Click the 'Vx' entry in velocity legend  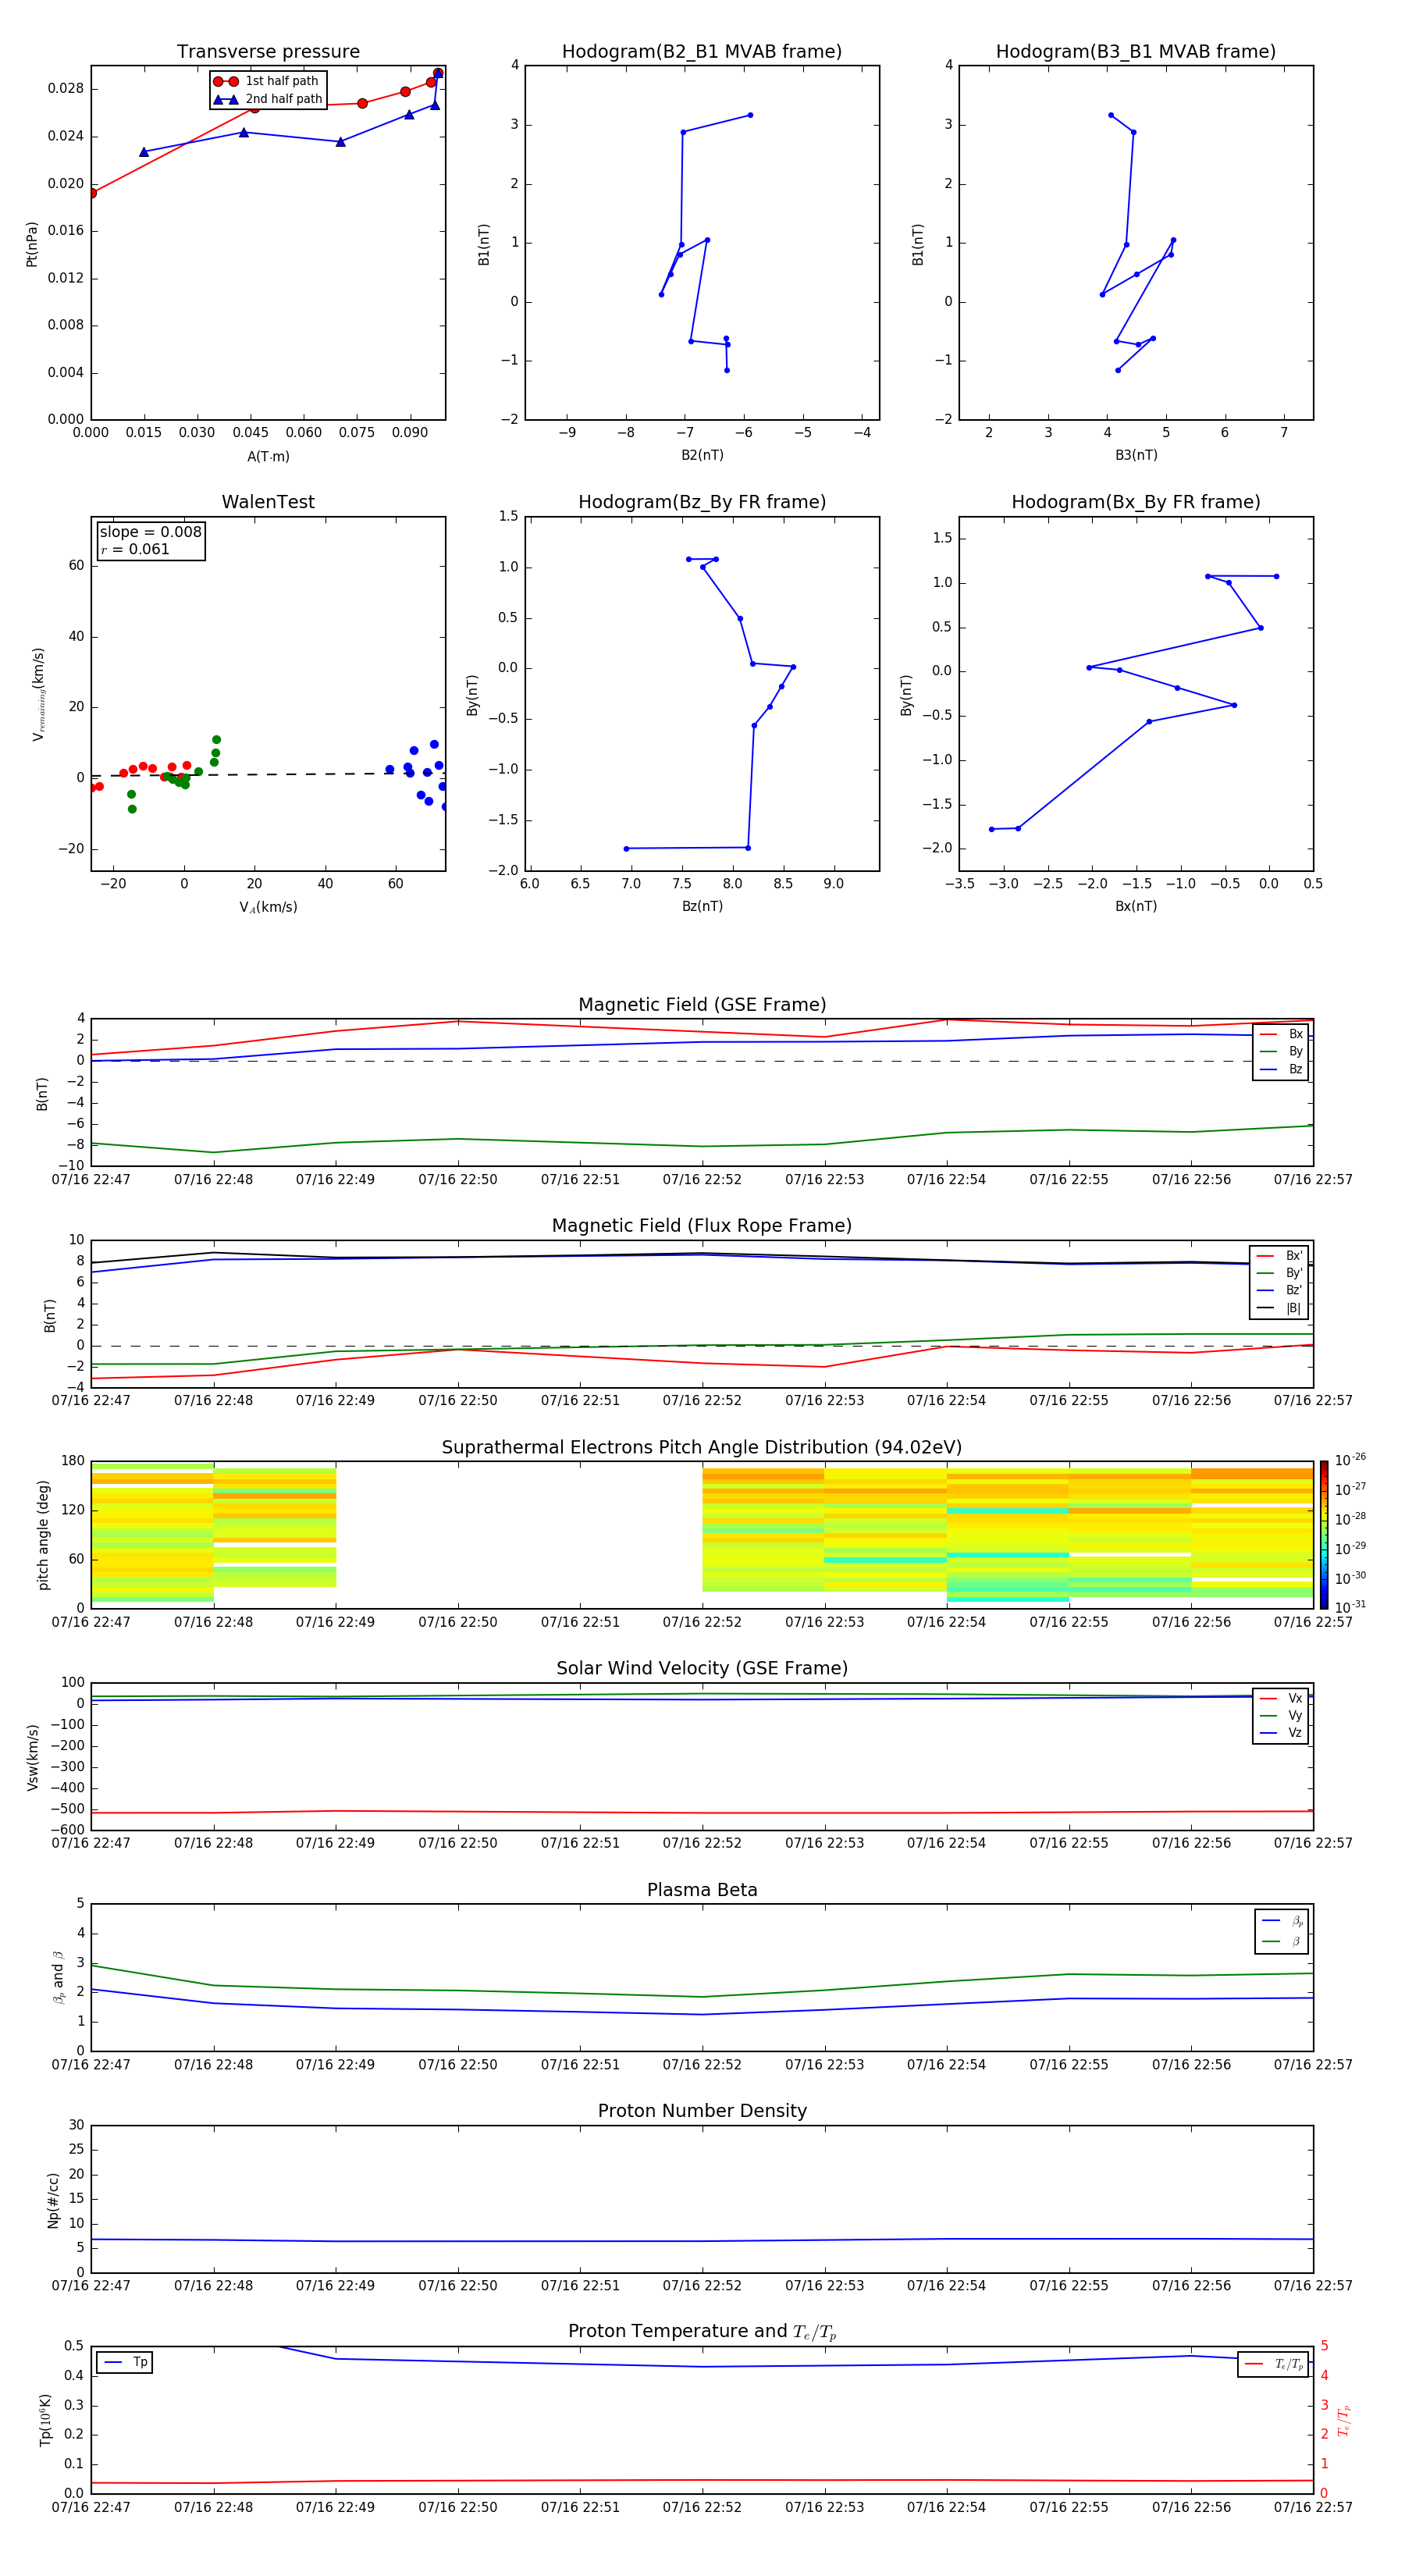(1281, 1699)
